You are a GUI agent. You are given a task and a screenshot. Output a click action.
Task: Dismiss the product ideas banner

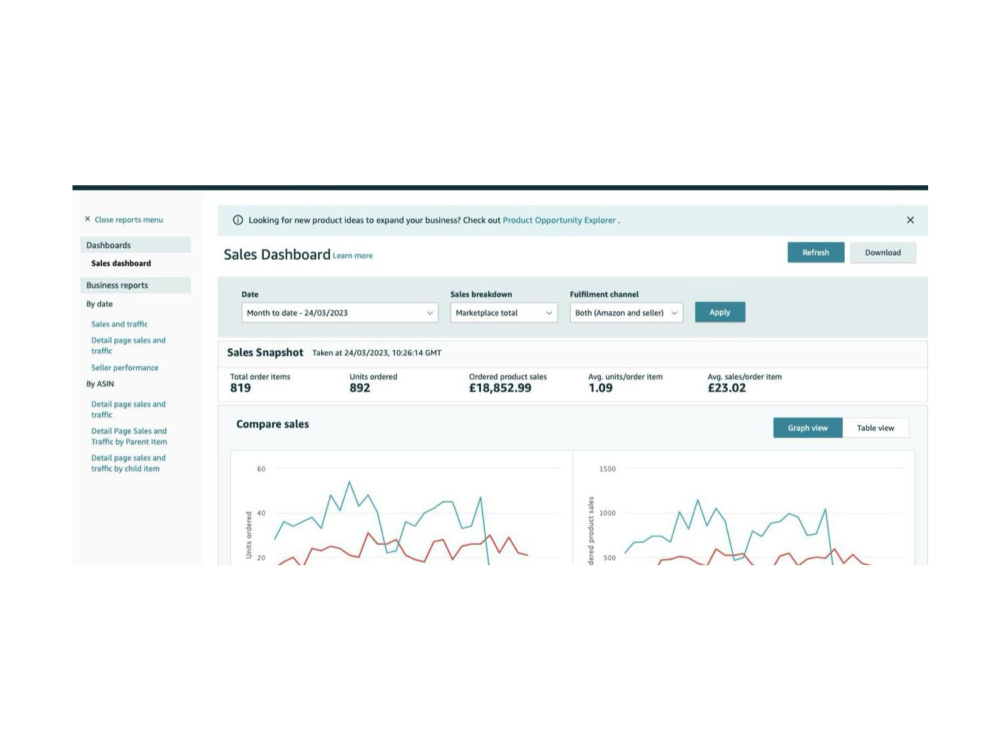(910, 220)
